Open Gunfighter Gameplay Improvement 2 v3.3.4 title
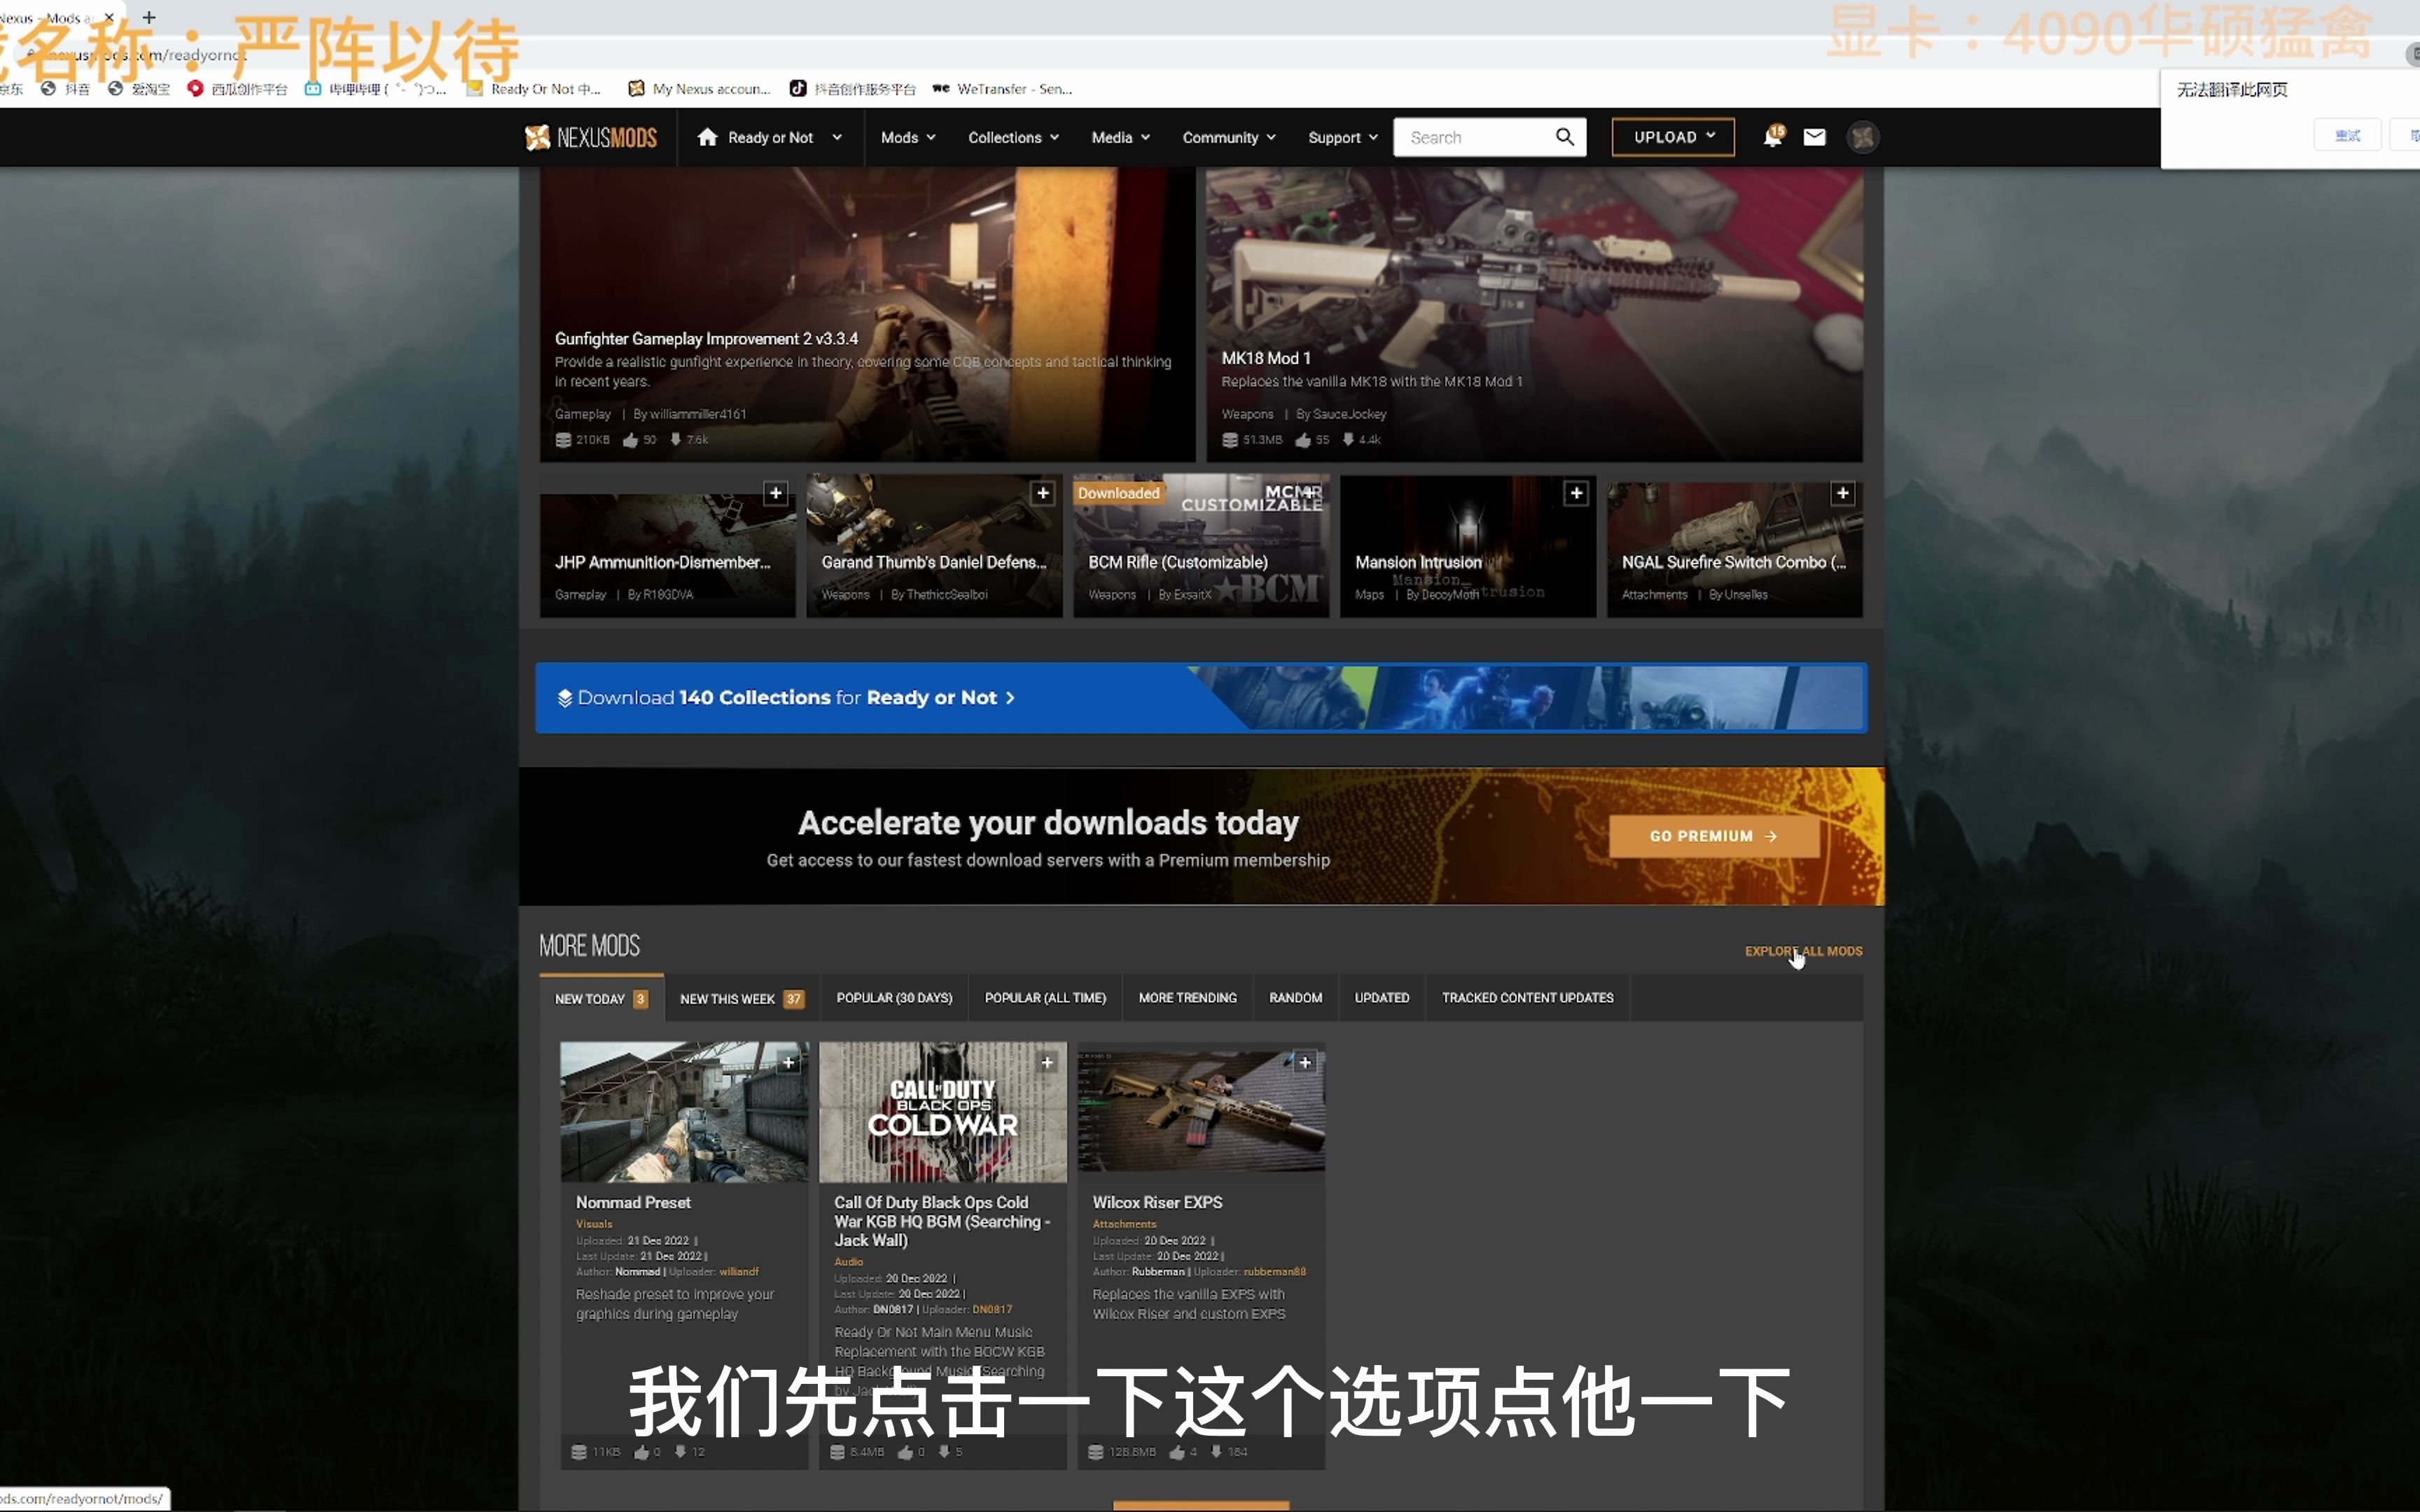 click(706, 339)
